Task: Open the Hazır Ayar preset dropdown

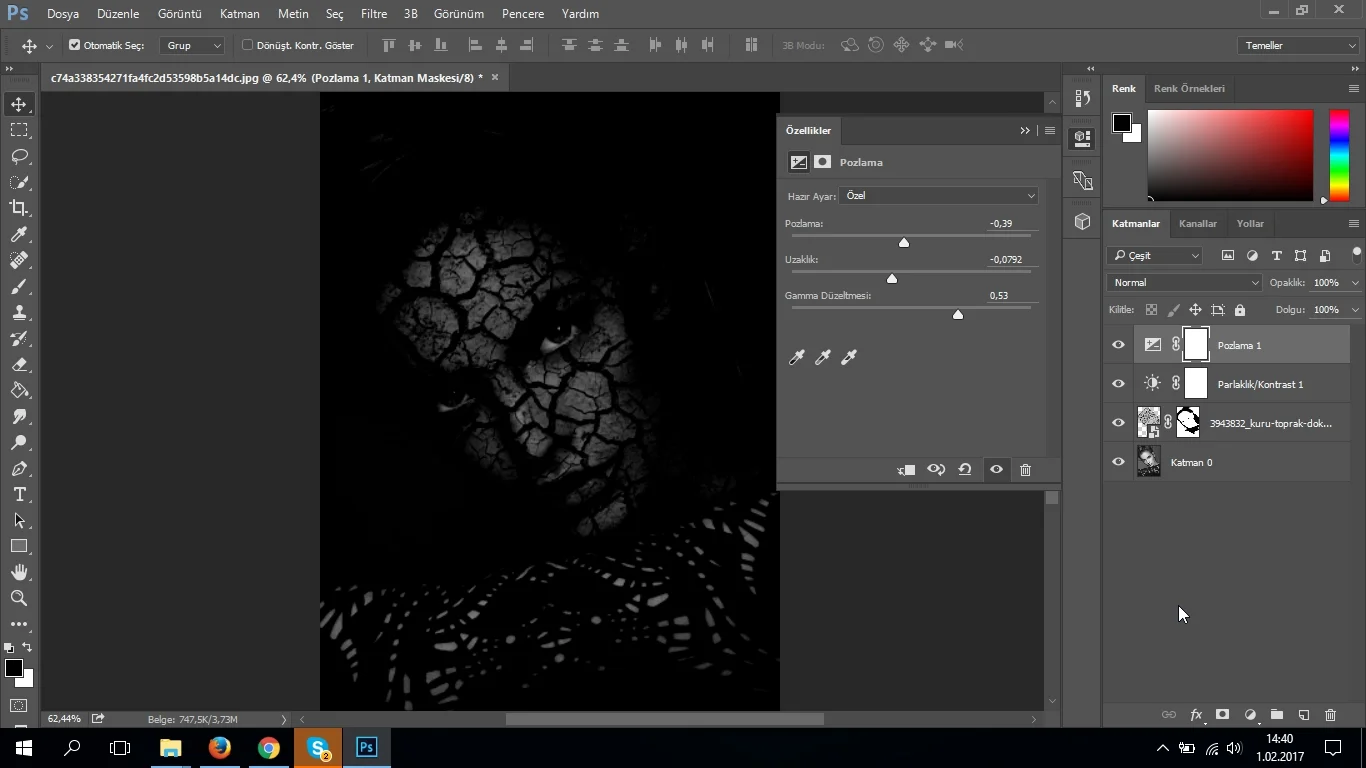Action: point(939,196)
